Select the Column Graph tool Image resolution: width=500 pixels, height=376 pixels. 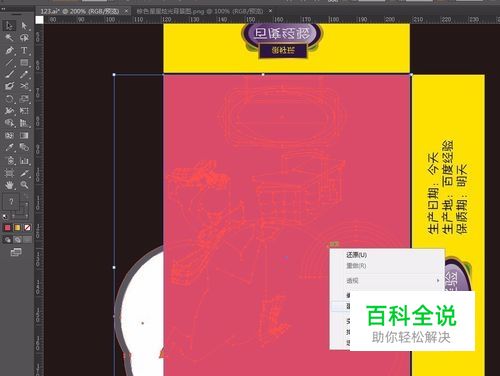coord(24,160)
